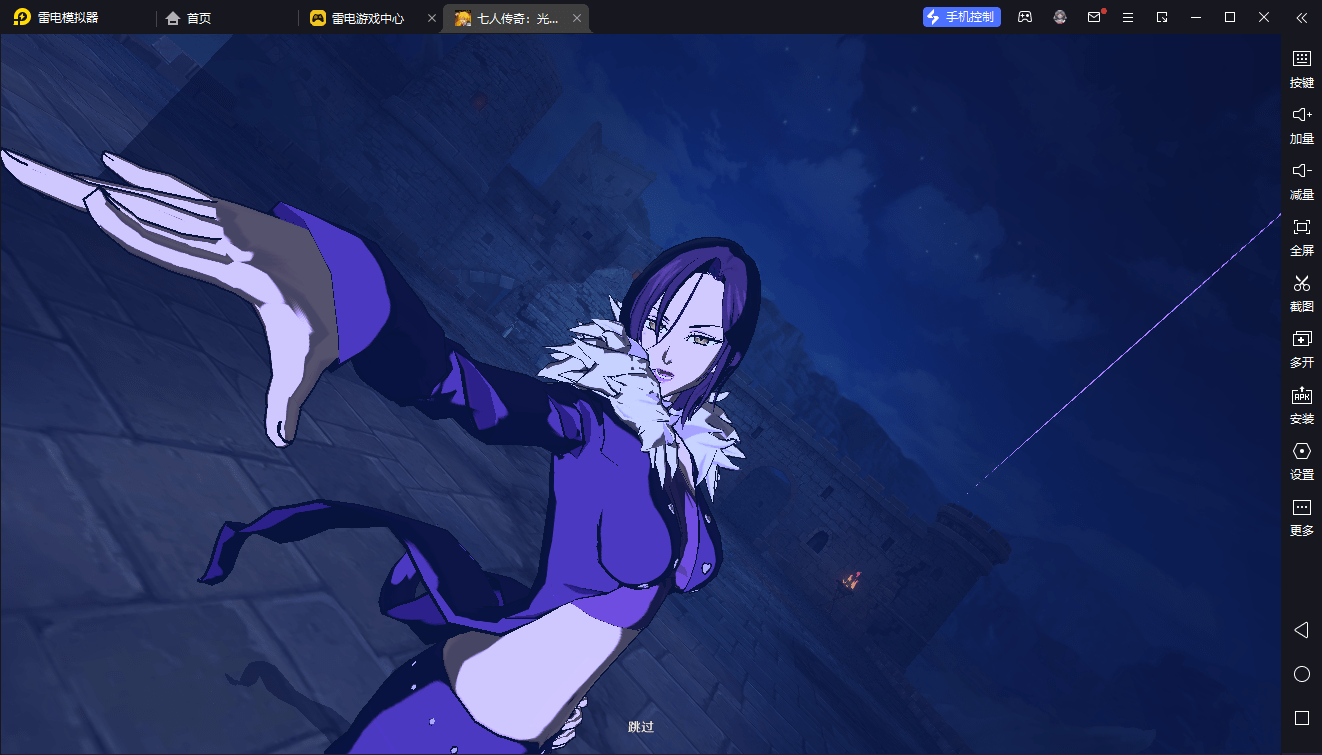This screenshot has width=1322, height=755.
Task: Click the 雷电模拟器 logo
Action: (x=56, y=17)
